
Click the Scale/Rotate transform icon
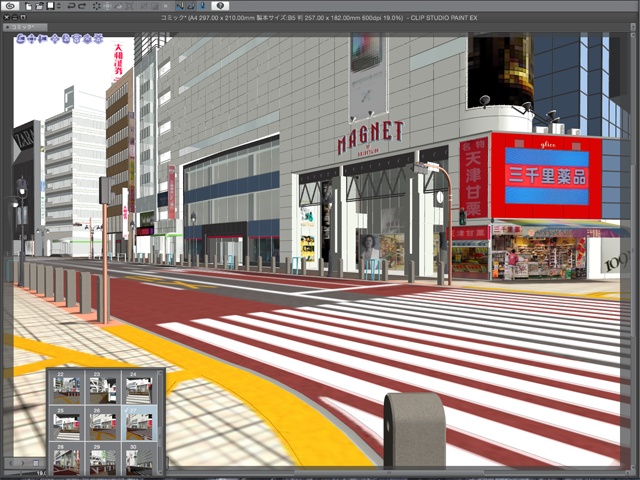[x=130, y=6]
